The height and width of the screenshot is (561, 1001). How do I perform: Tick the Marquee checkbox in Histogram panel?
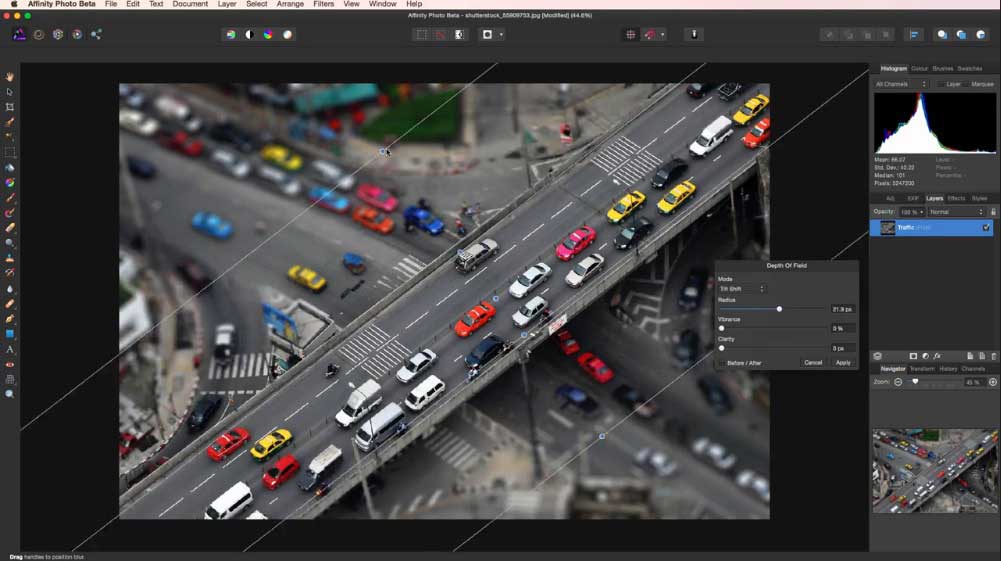click(967, 84)
